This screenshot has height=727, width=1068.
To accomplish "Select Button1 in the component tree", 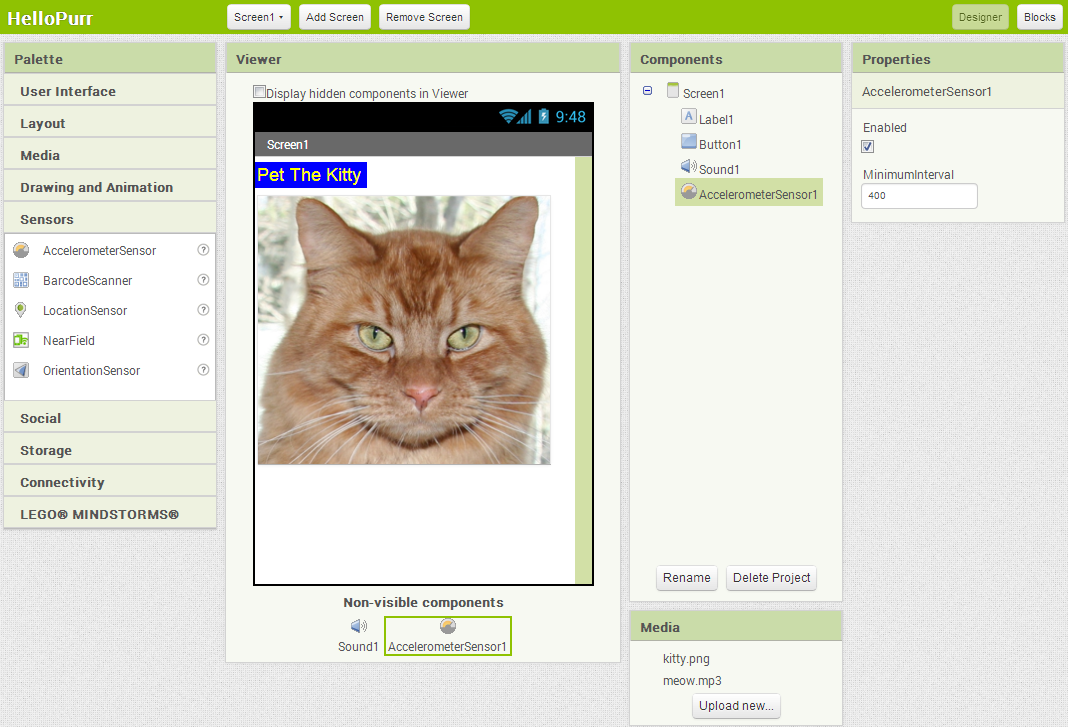I will pyautogui.click(x=720, y=144).
